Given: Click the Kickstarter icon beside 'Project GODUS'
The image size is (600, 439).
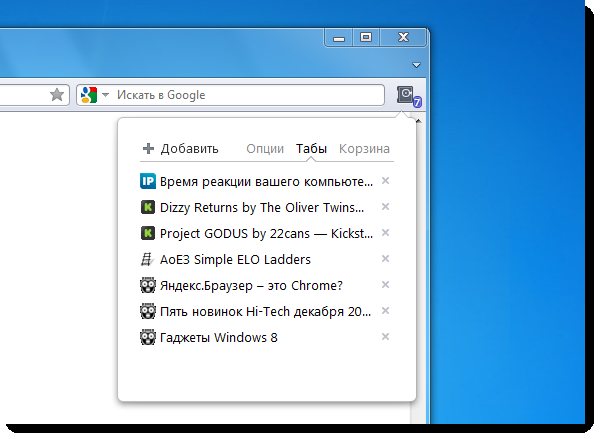Looking at the screenshot, I should coord(148,233).
